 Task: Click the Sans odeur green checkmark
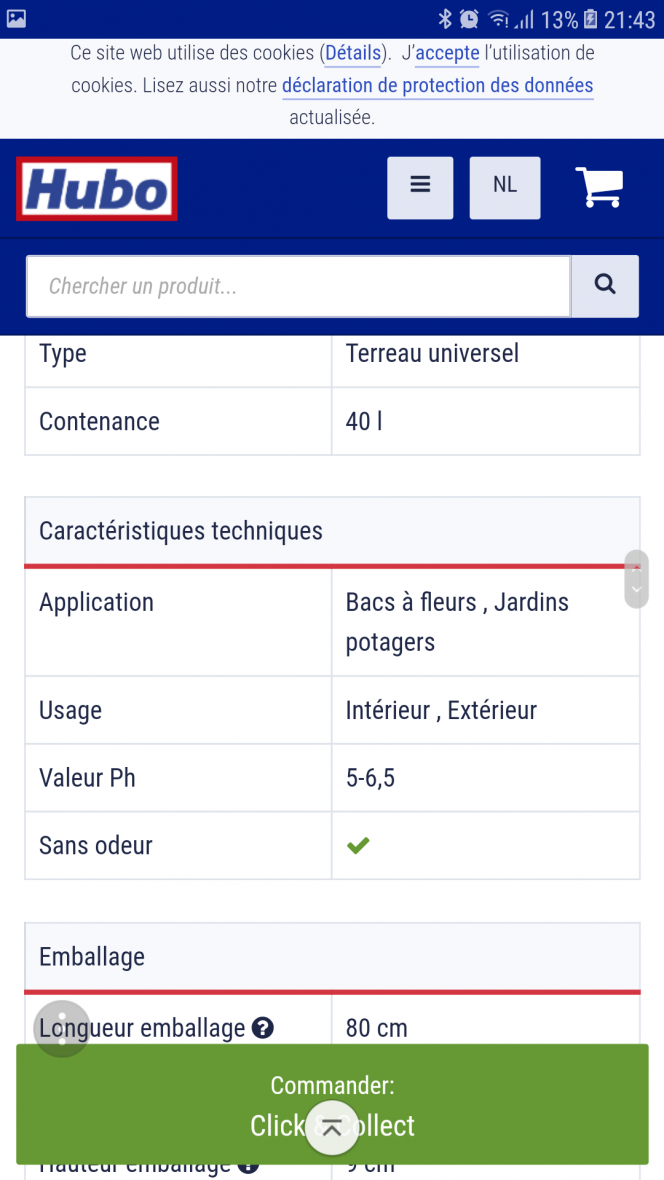tap(358, 845)
